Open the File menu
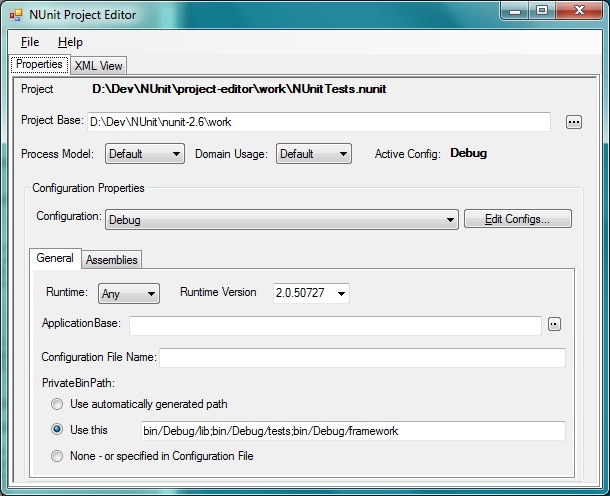 point(30,42)
